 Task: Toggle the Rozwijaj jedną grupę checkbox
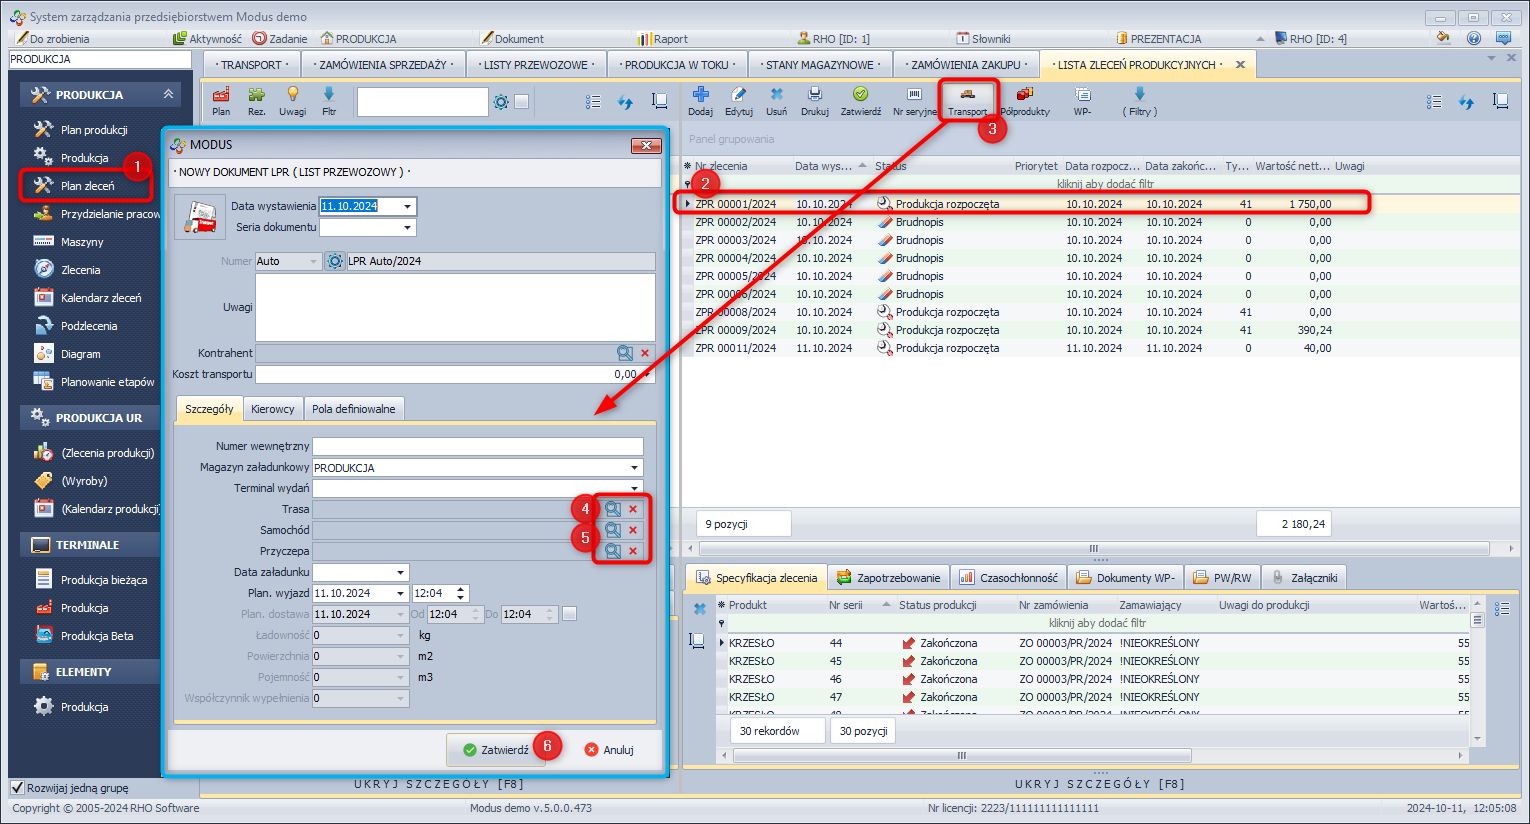click(17, 787)
